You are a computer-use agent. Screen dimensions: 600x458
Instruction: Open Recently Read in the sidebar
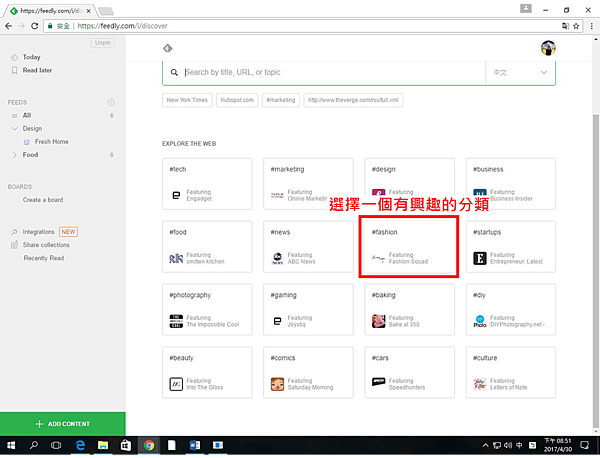(44, 258)
